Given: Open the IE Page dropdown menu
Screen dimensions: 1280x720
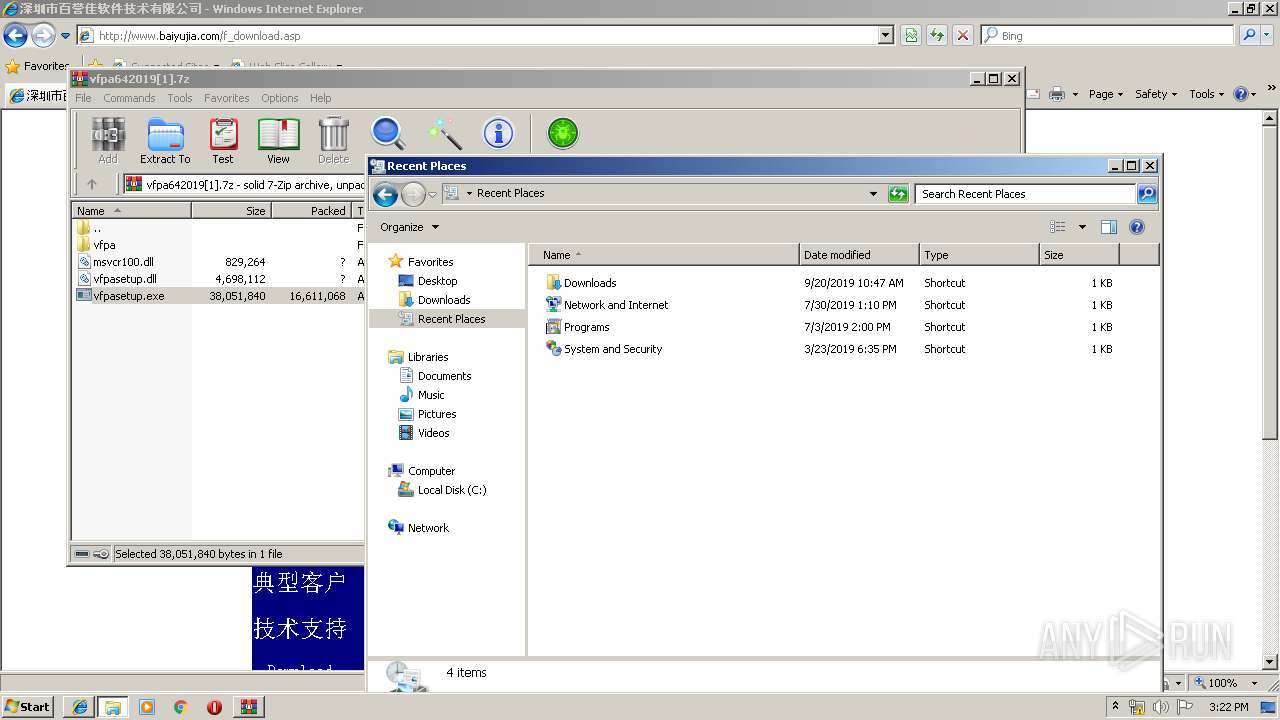Looking at the screenshot, I should coord(1107,94).
